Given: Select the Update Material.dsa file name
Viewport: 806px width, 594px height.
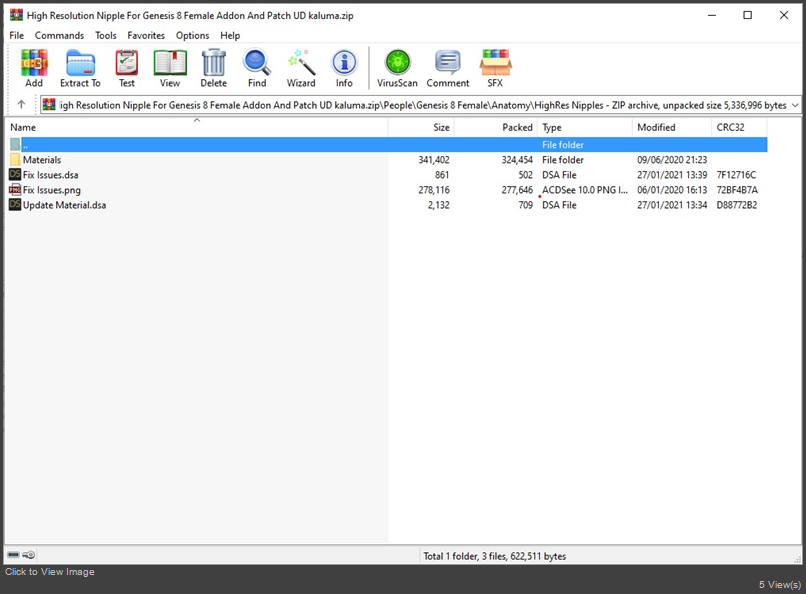Looking at the screenshot, I should [64, 205].
